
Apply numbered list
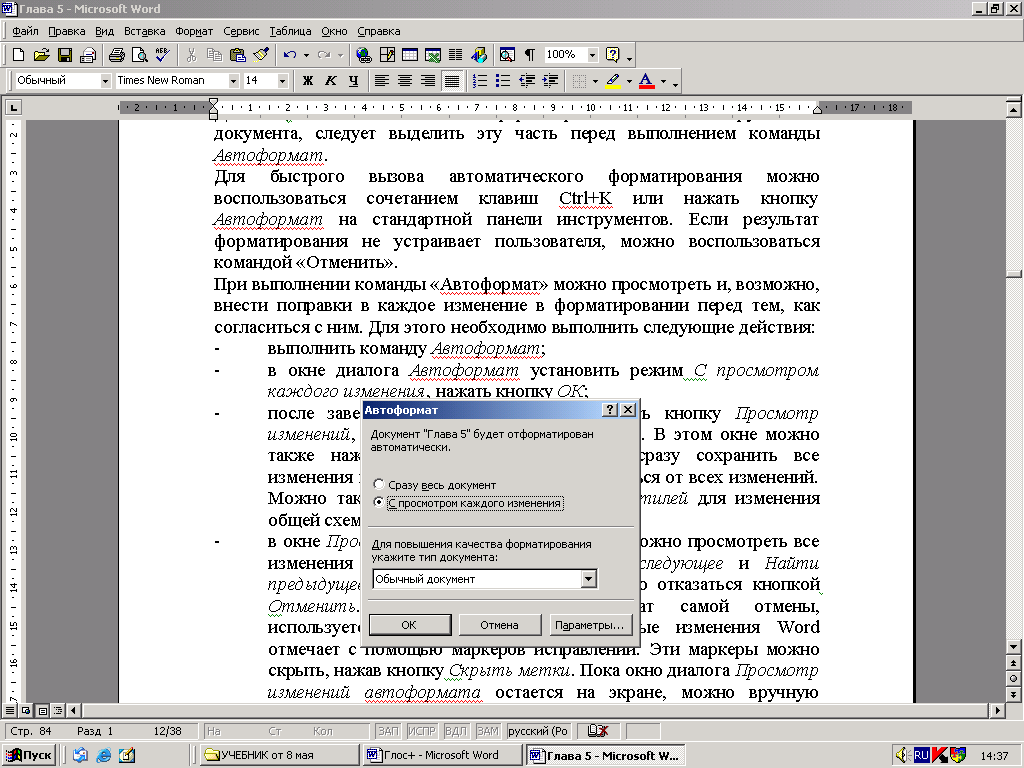[480, 81]
